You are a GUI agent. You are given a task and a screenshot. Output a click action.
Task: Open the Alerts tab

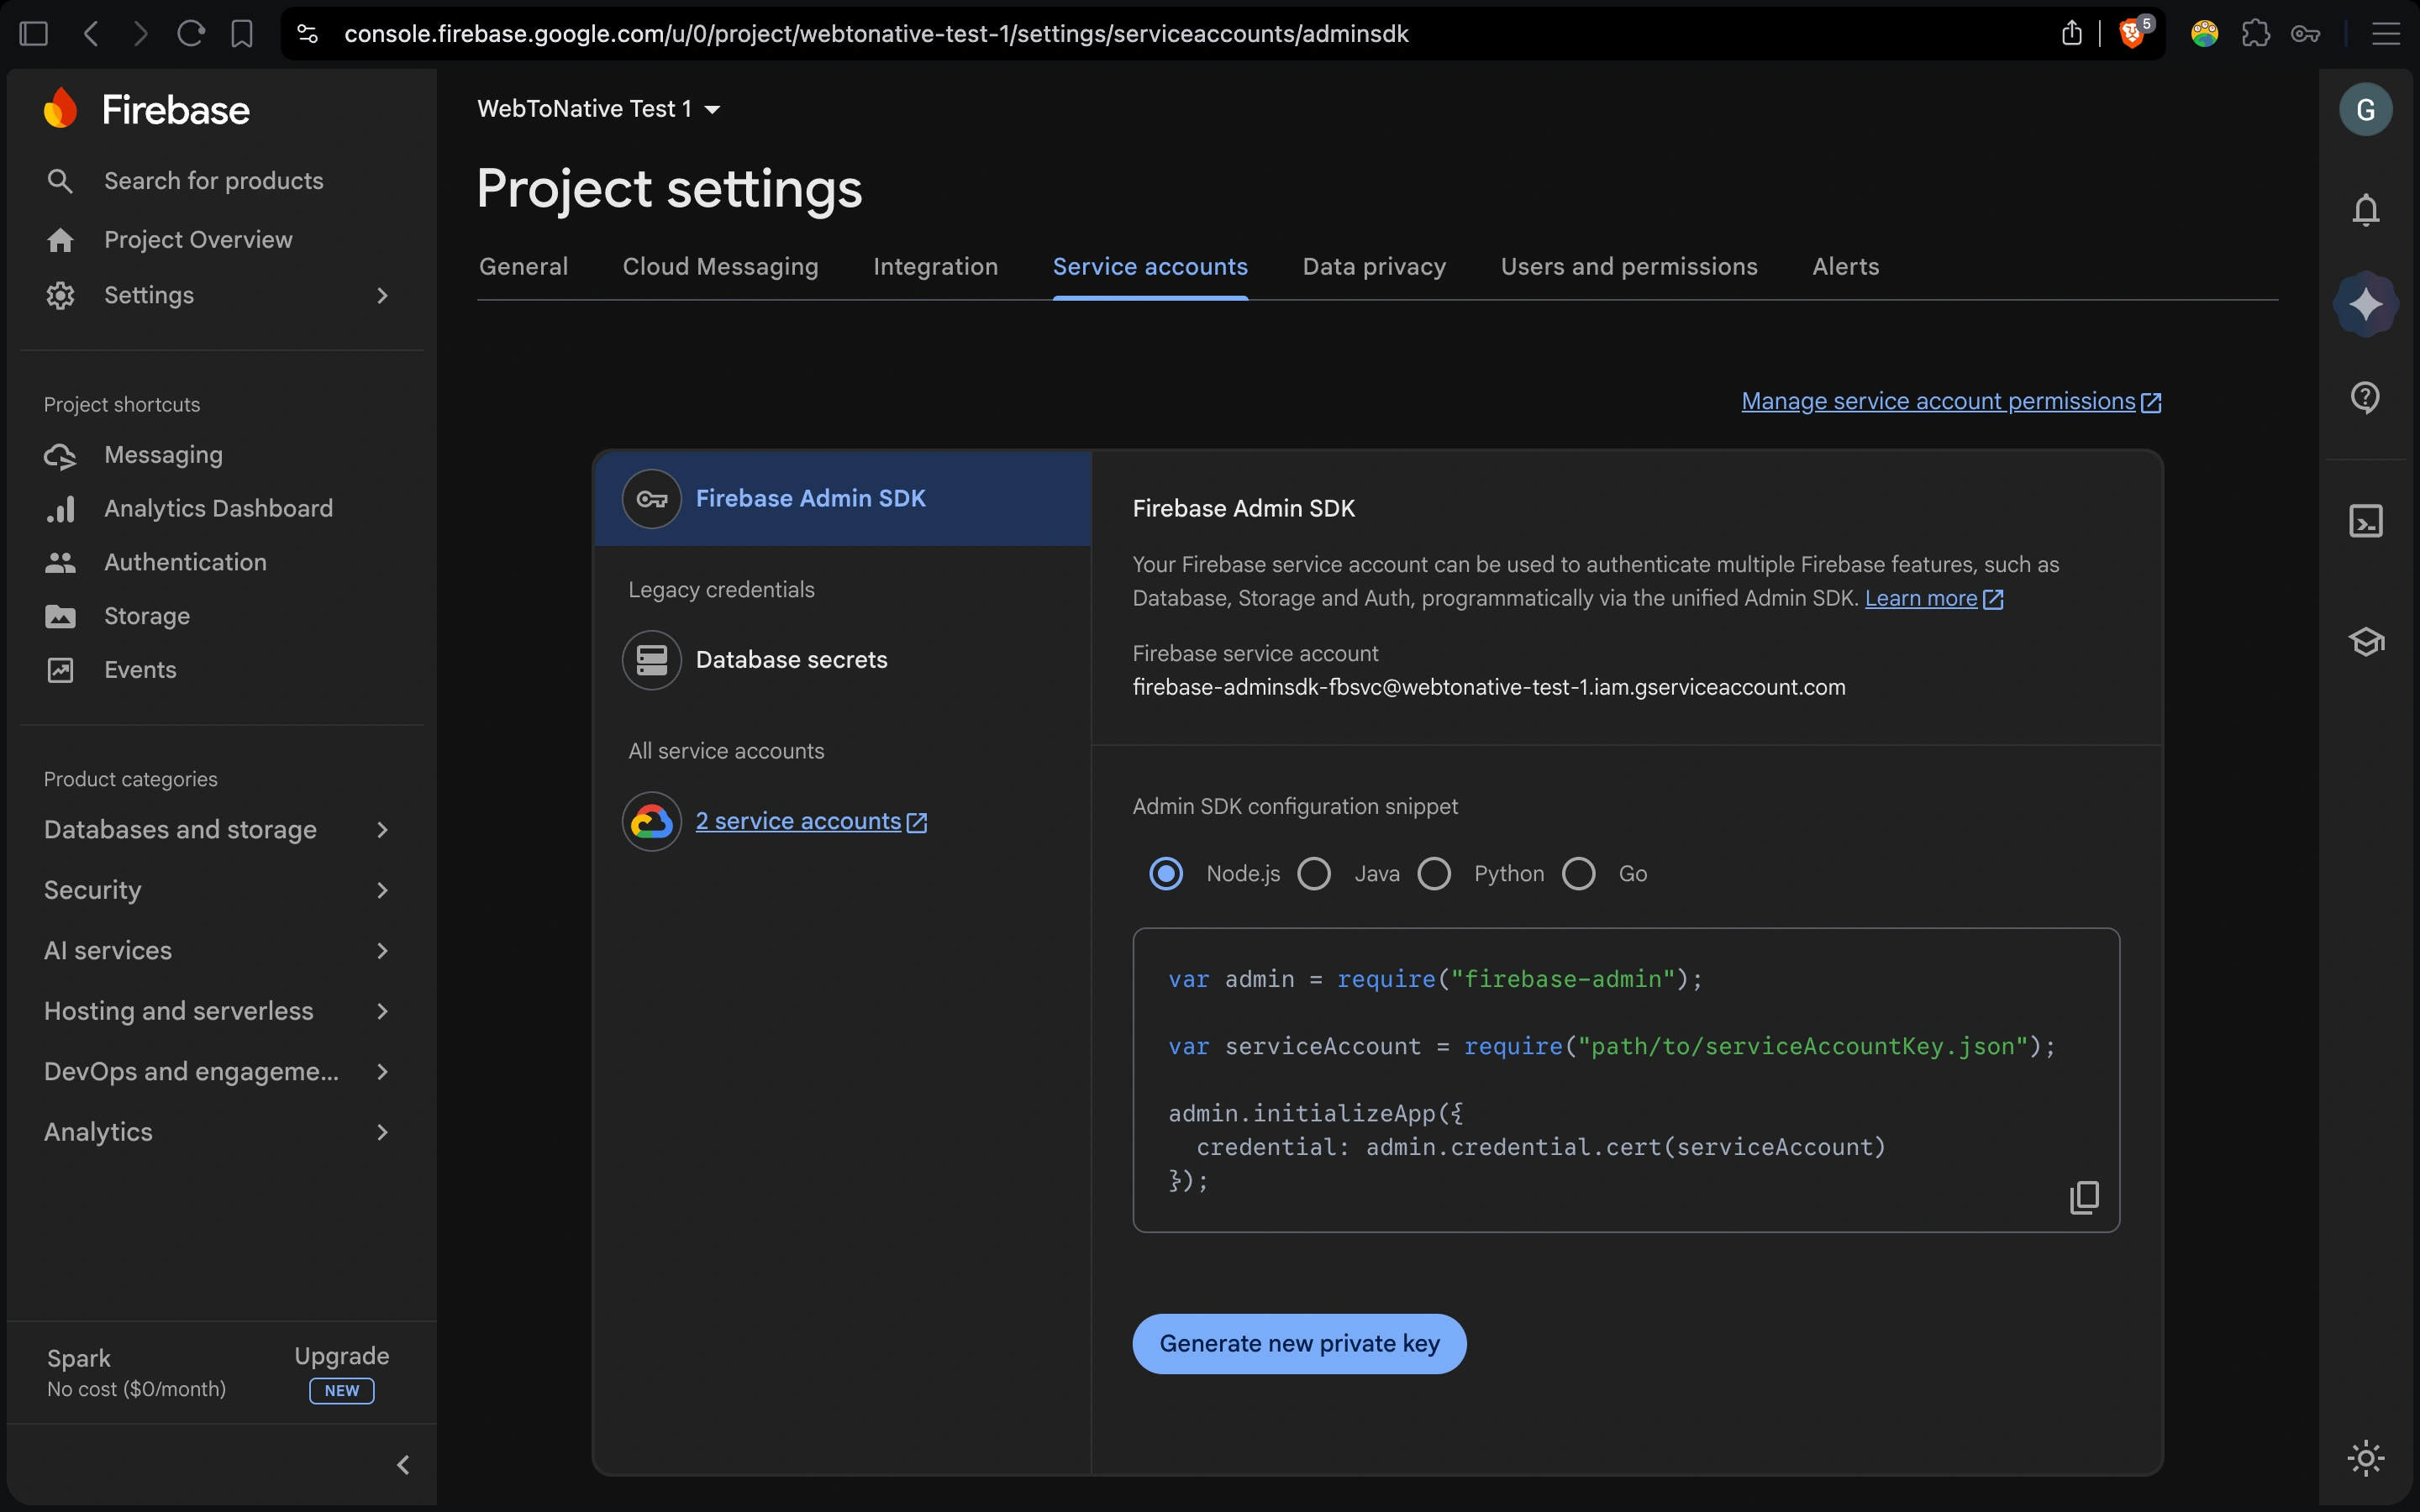point(1845,267)
